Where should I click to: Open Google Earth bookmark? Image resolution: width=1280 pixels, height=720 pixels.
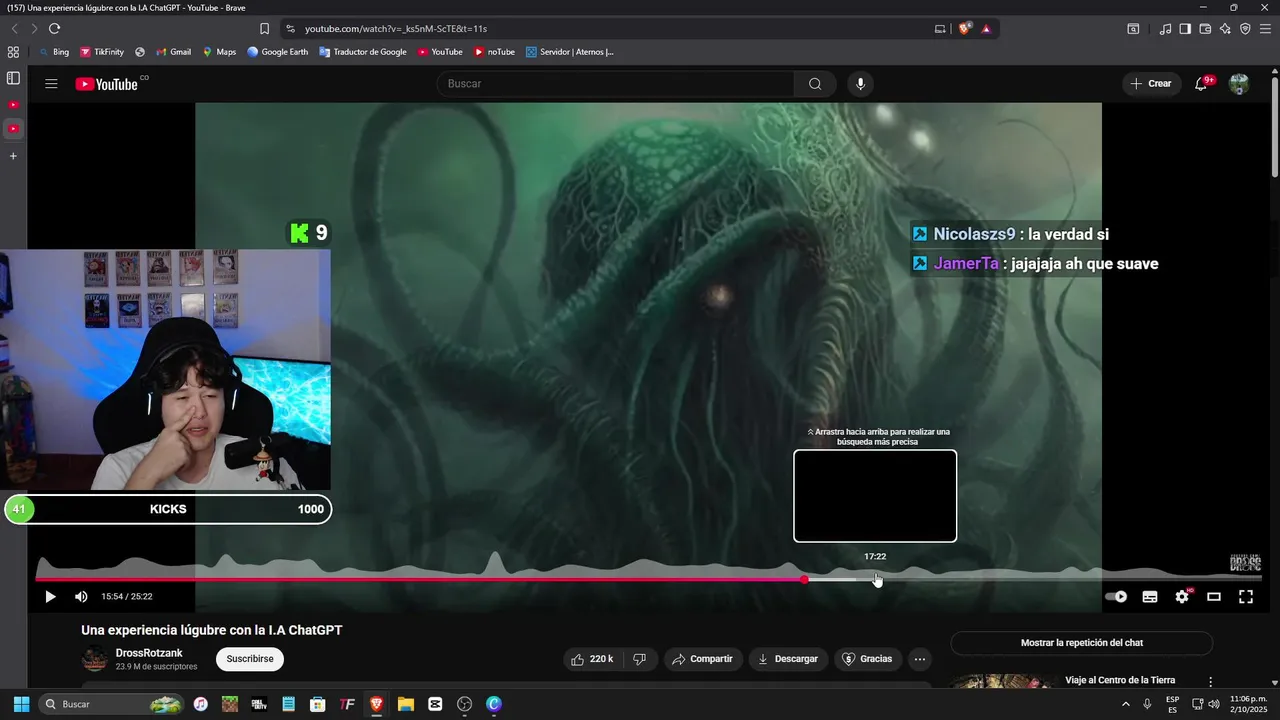coord(278,52)
